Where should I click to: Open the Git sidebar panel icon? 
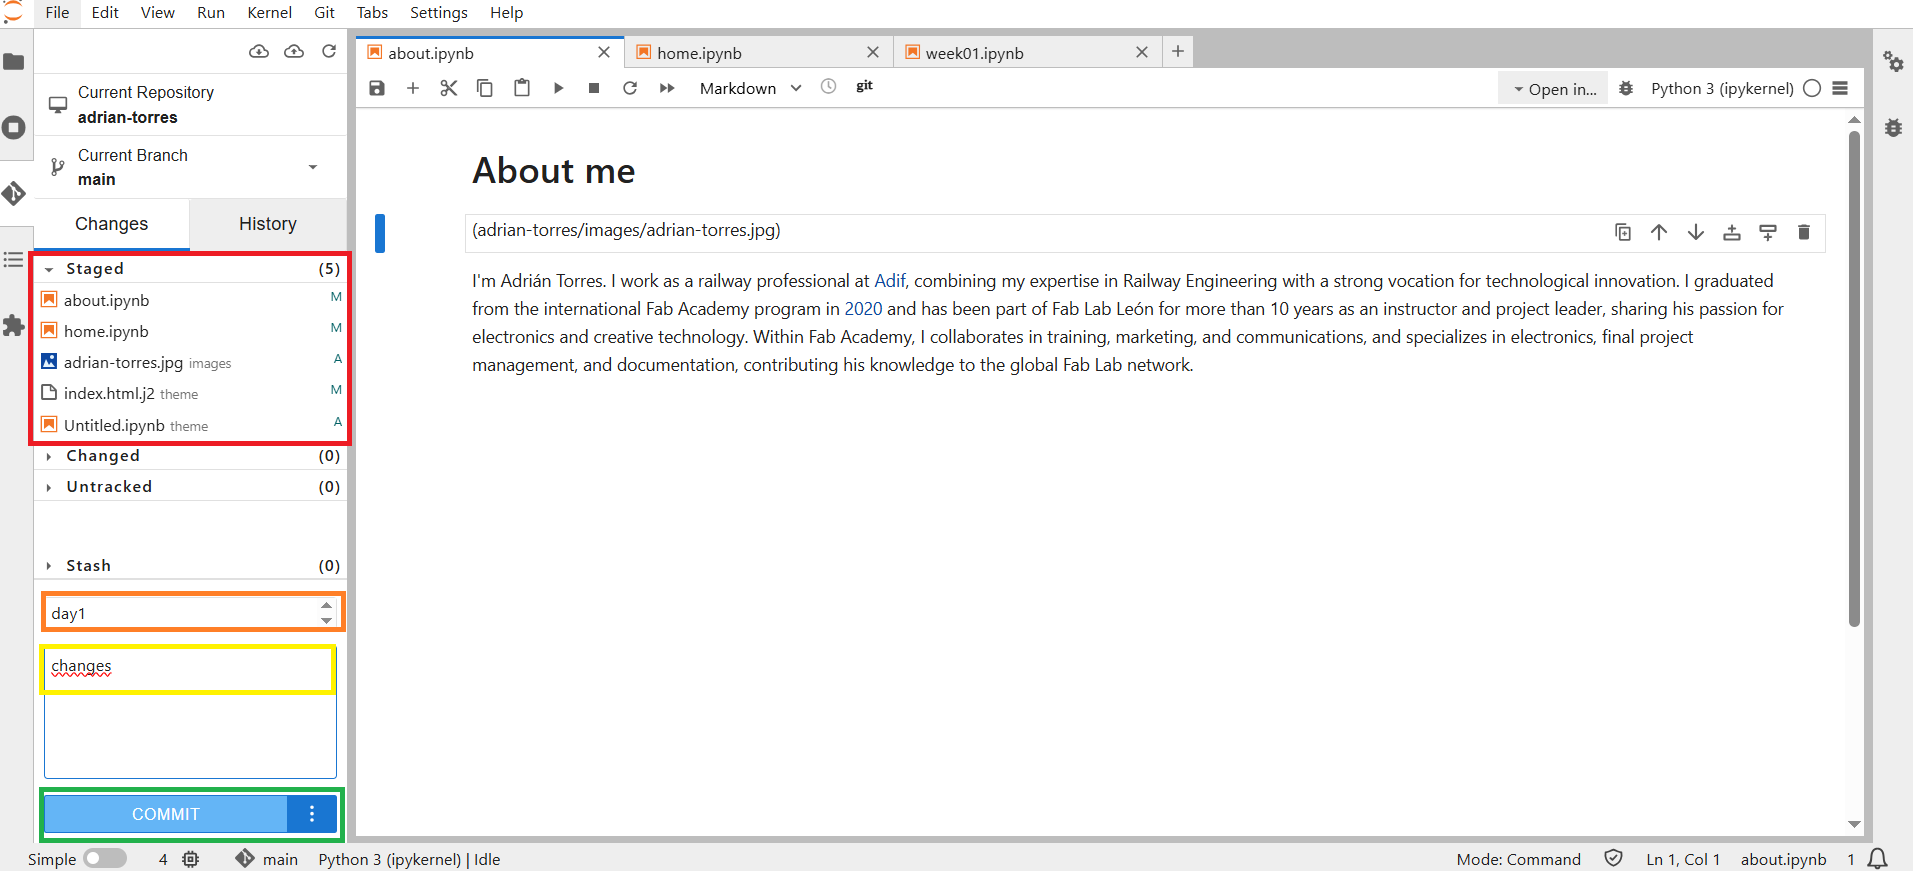pyautogui.click(x=14, y=193)
